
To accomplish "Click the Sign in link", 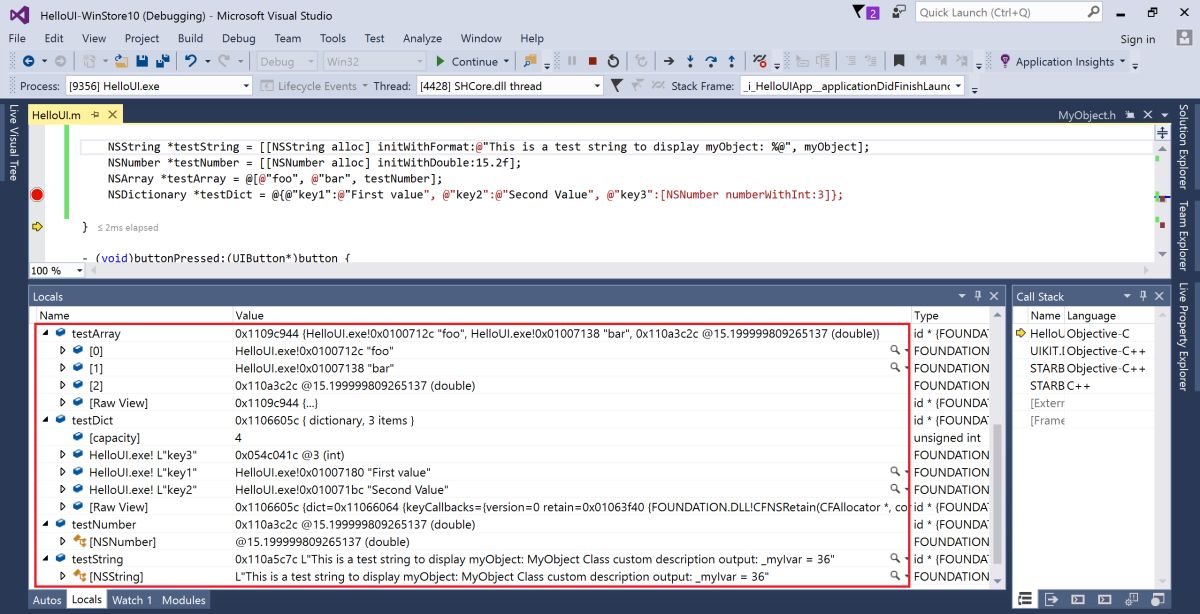I will pos(1138,39).
